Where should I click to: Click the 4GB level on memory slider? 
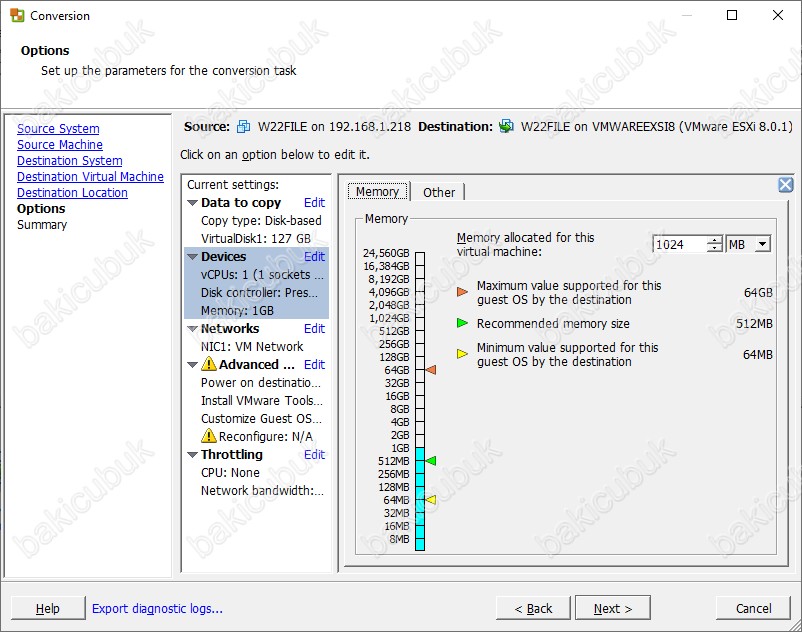(420, 422)
